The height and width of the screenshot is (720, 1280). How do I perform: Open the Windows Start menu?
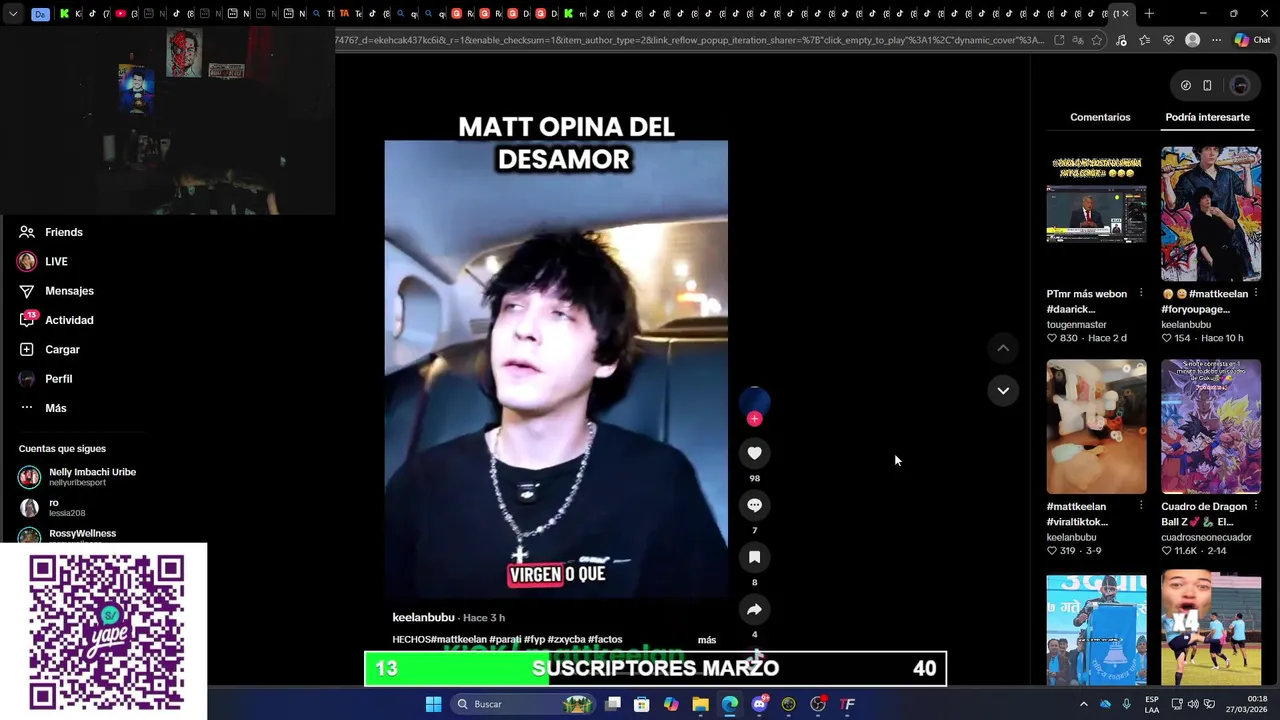[433, 704]
